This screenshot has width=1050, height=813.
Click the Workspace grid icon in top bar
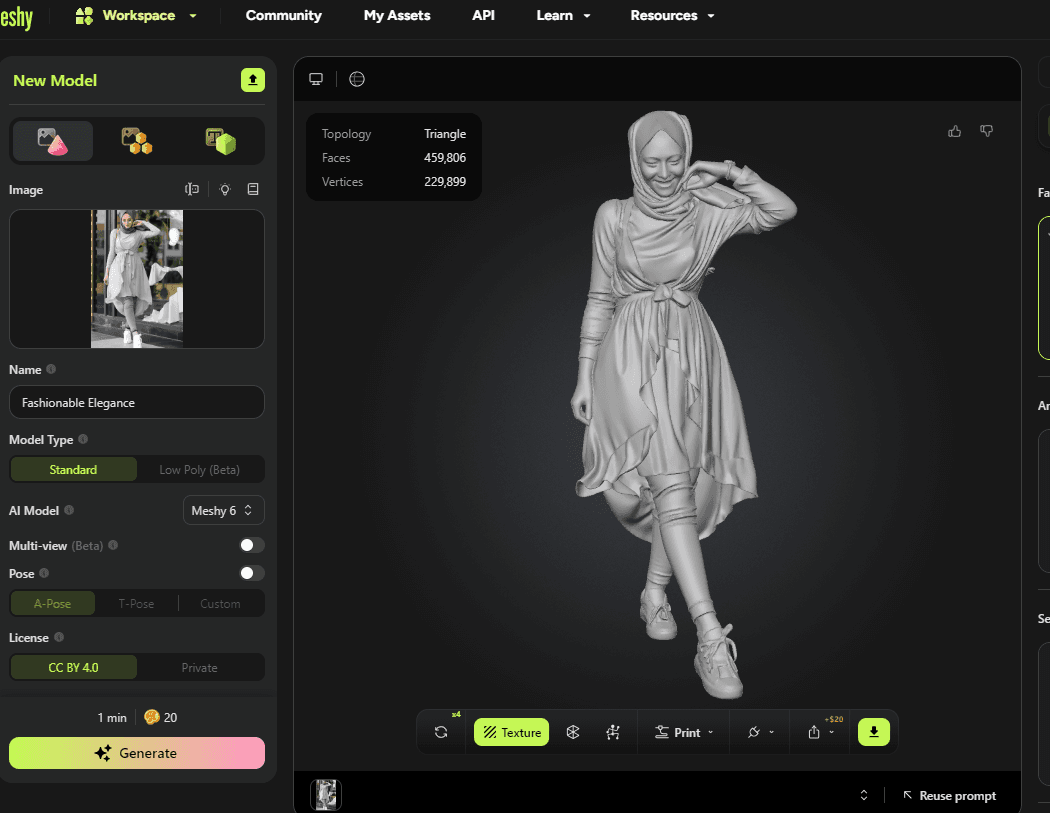click(84, 15)
